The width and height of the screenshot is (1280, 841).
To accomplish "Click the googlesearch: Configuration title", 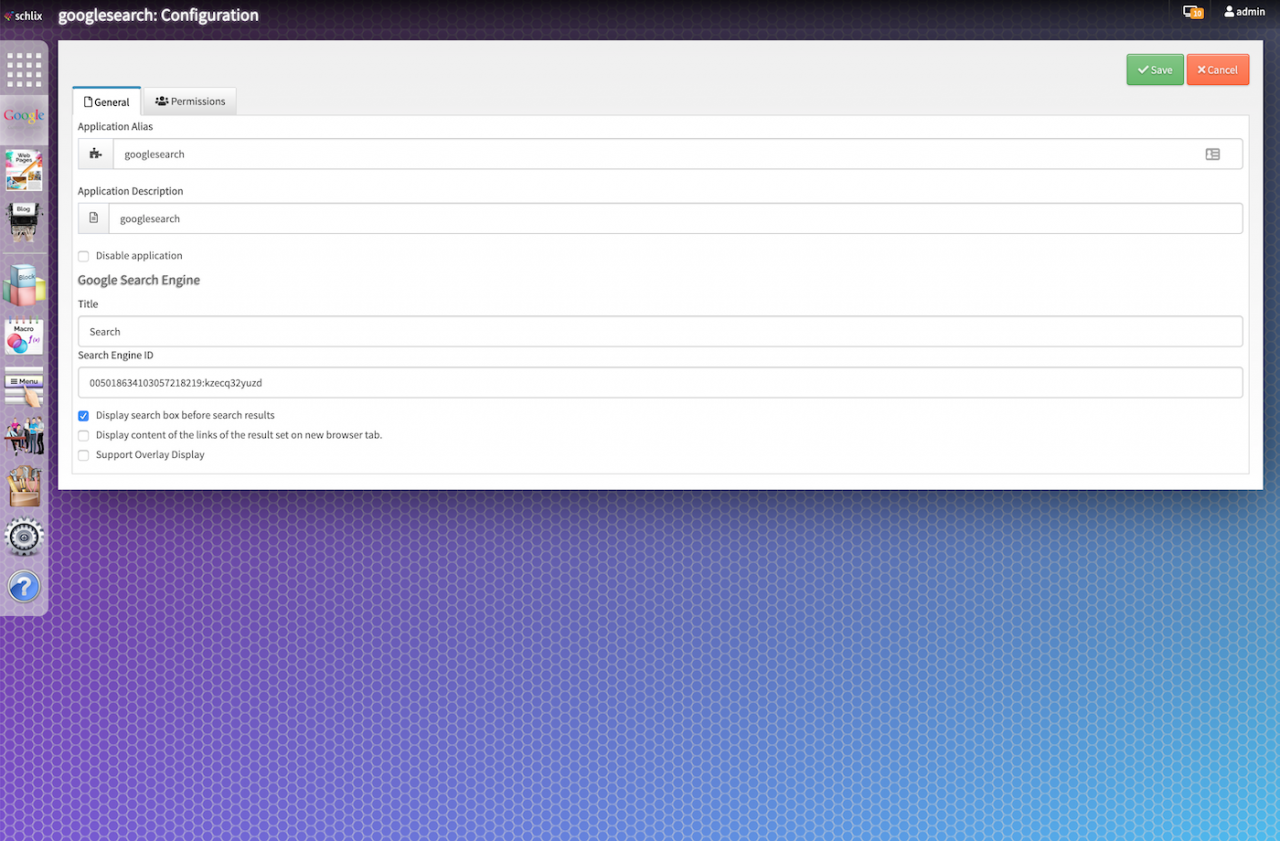I will tap(158, 15).
